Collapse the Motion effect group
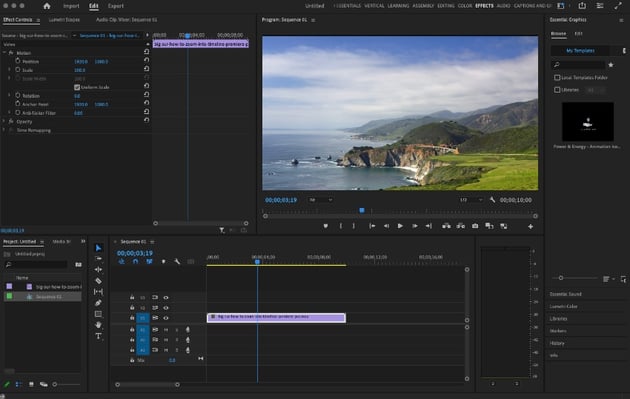This screenshot has height=399, width=630. [4, 53]
